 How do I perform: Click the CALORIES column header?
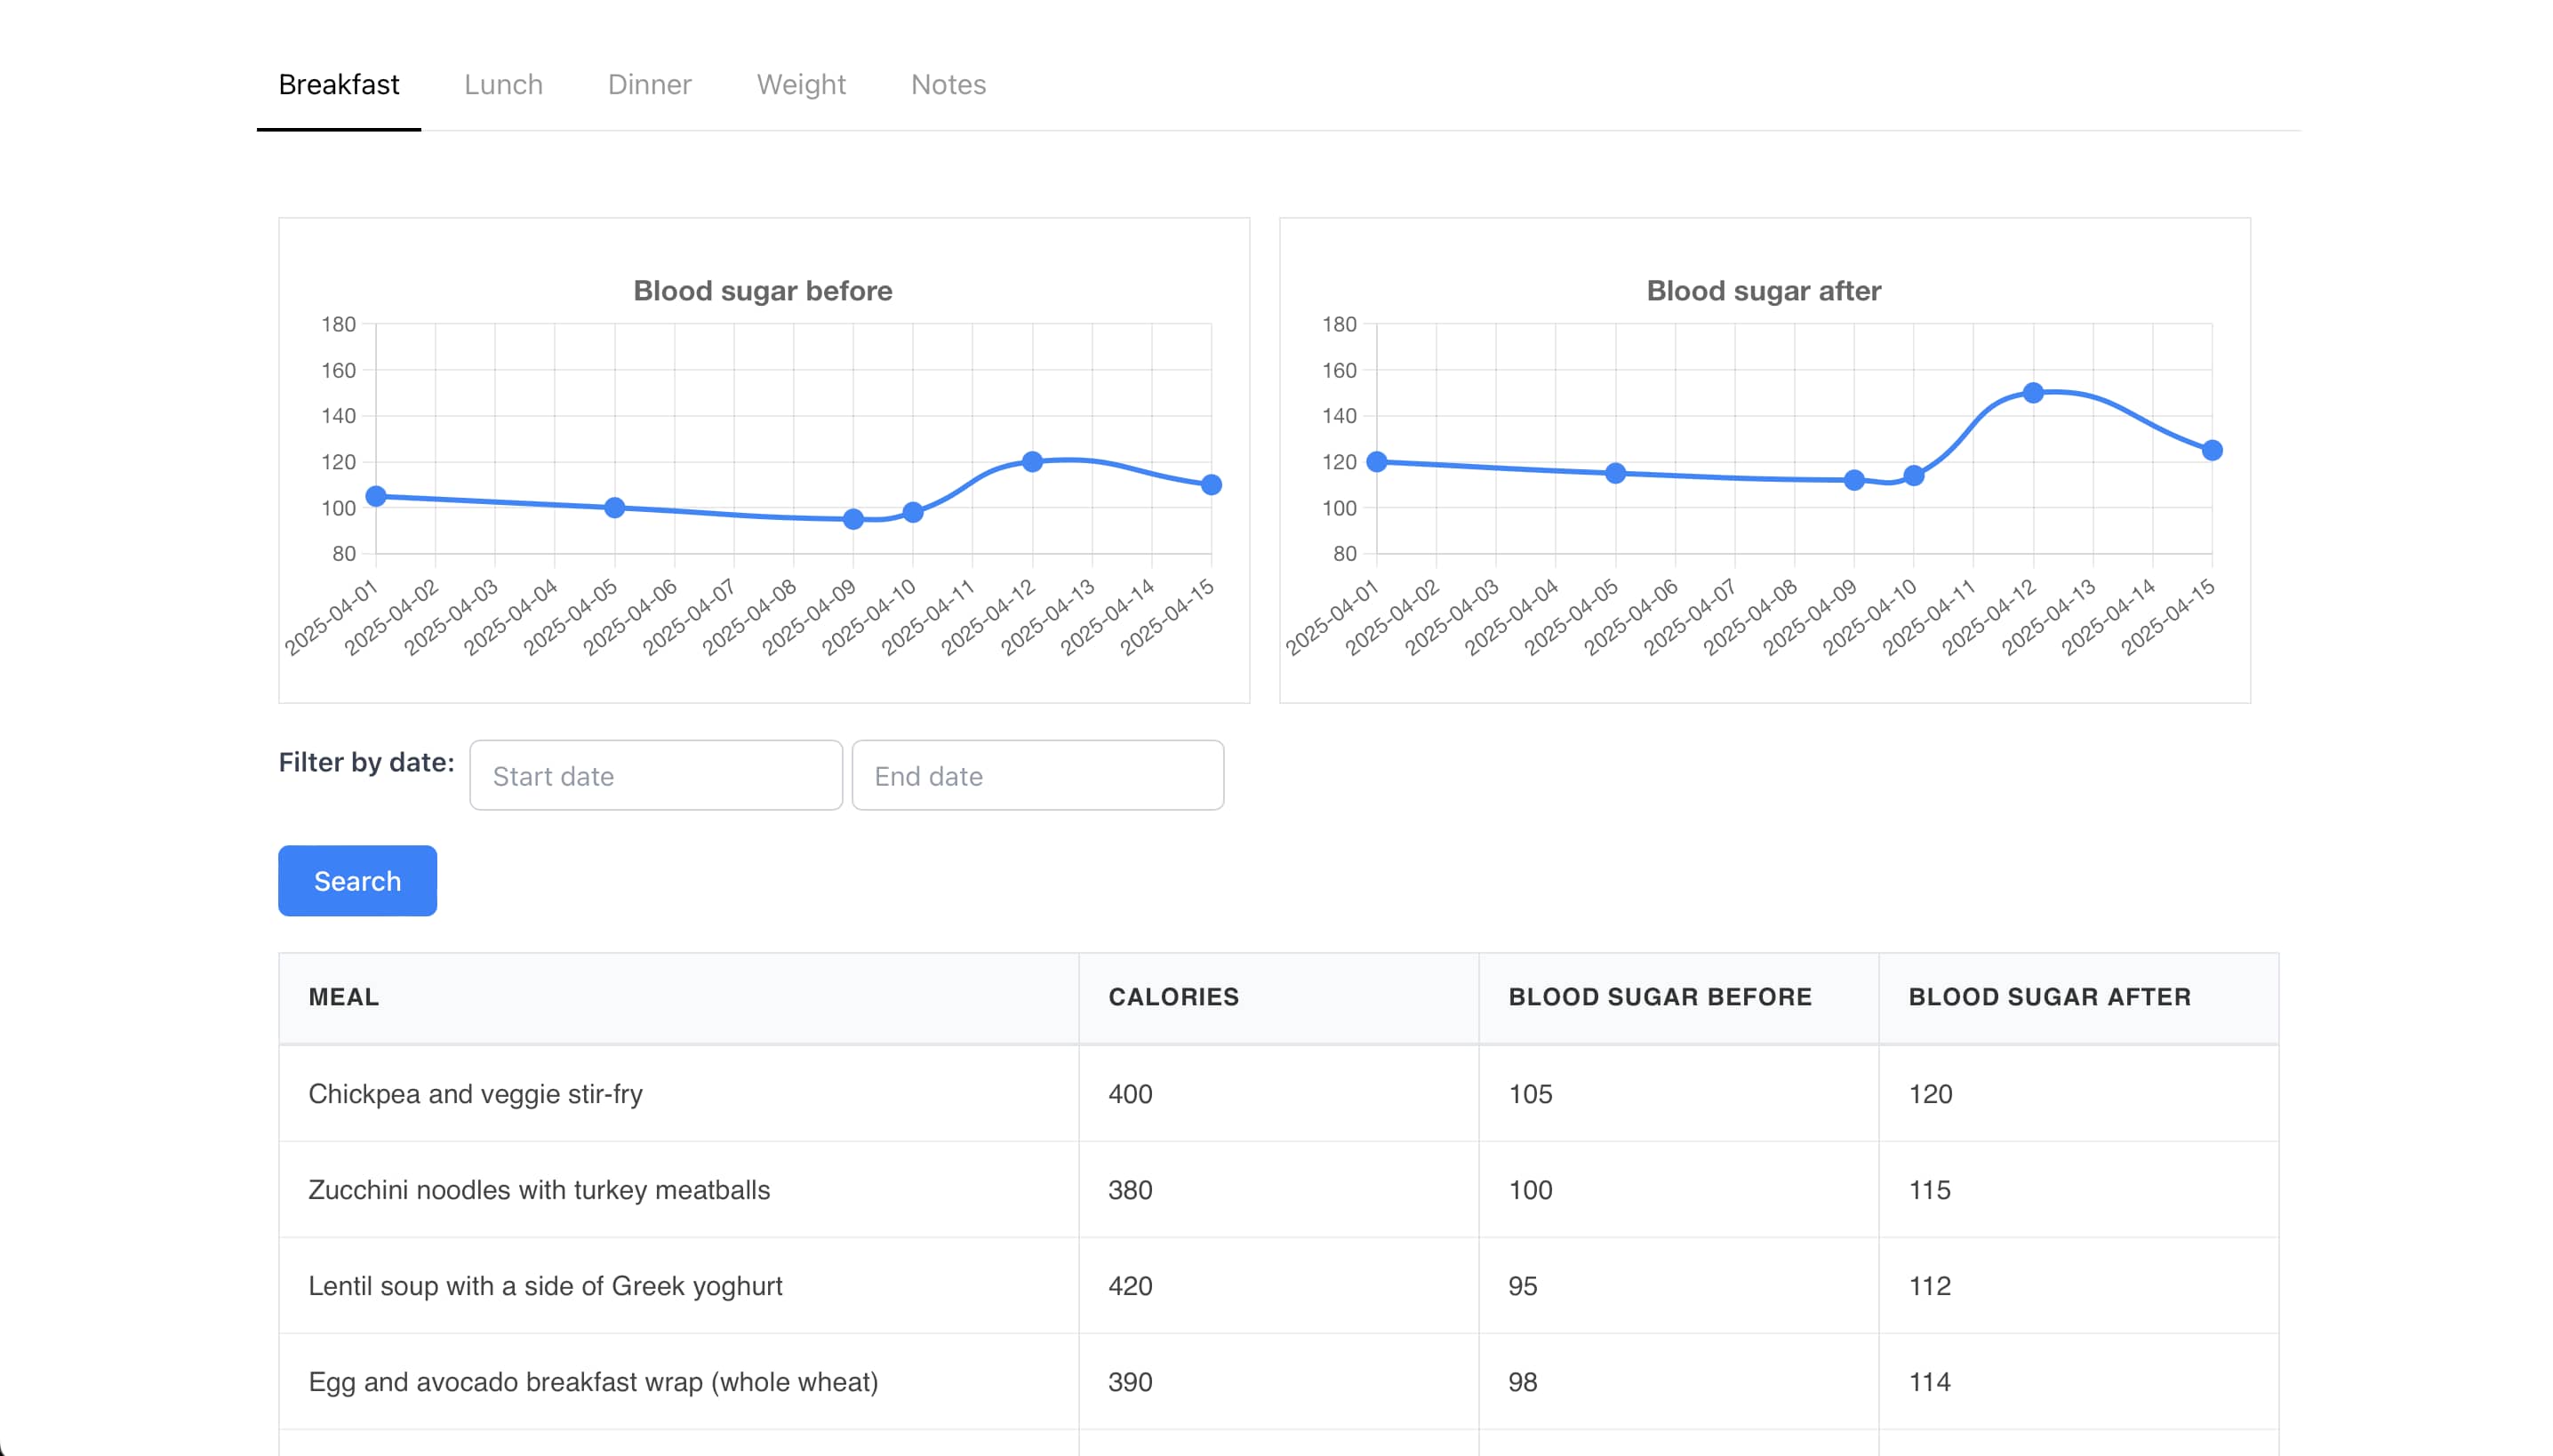[1172, 997]
